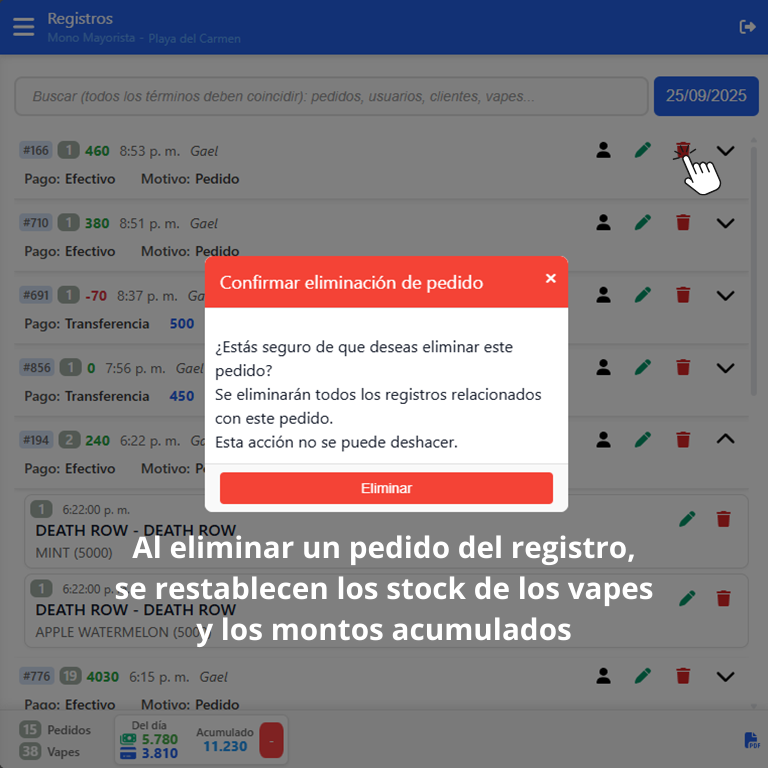Click order number #856 badge

(x=37, y=367)
